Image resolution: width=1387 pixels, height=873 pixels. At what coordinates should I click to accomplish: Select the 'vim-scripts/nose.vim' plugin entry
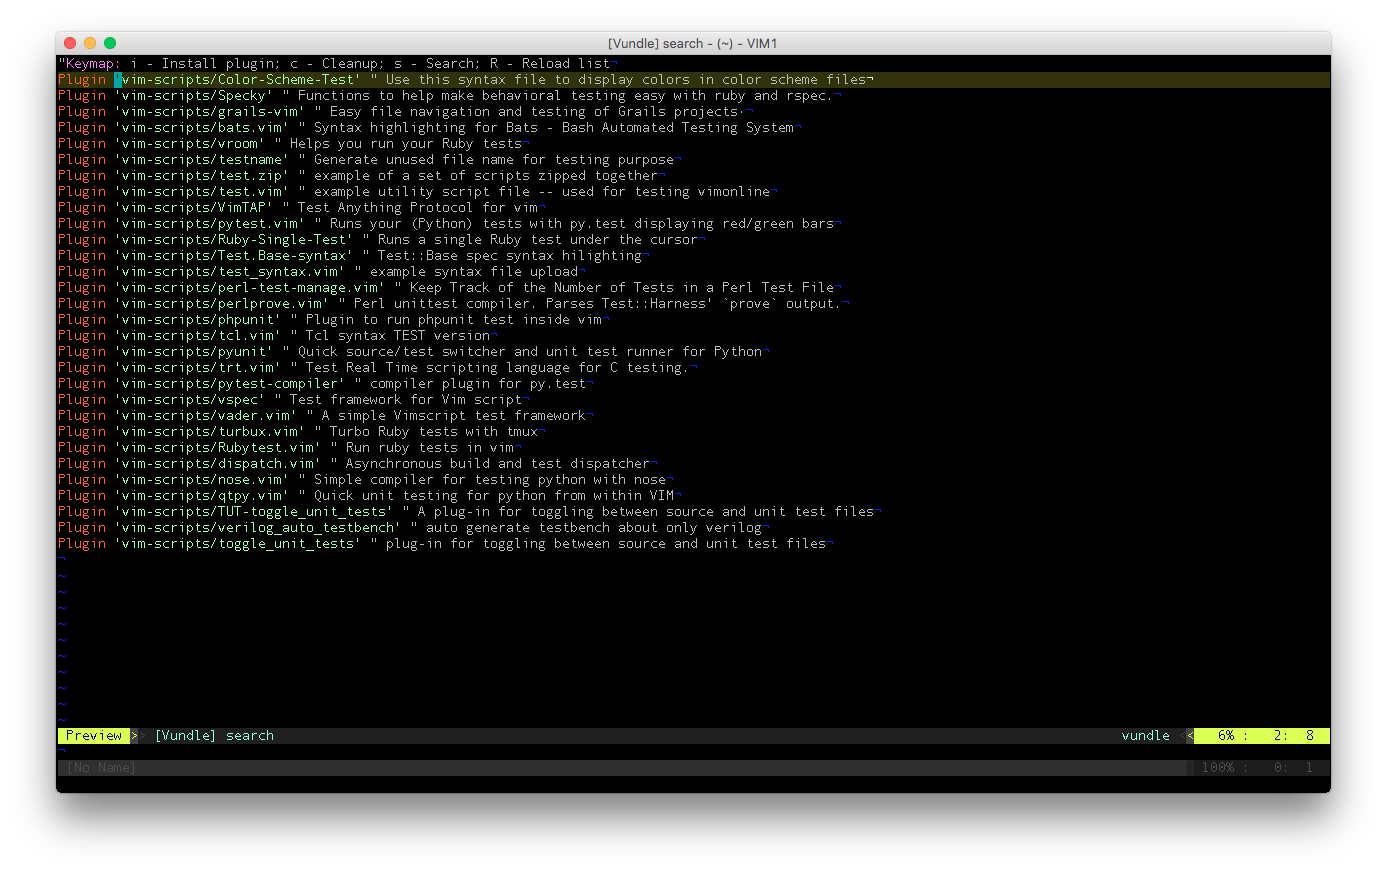pyautogui.click(x=366, y=480)
